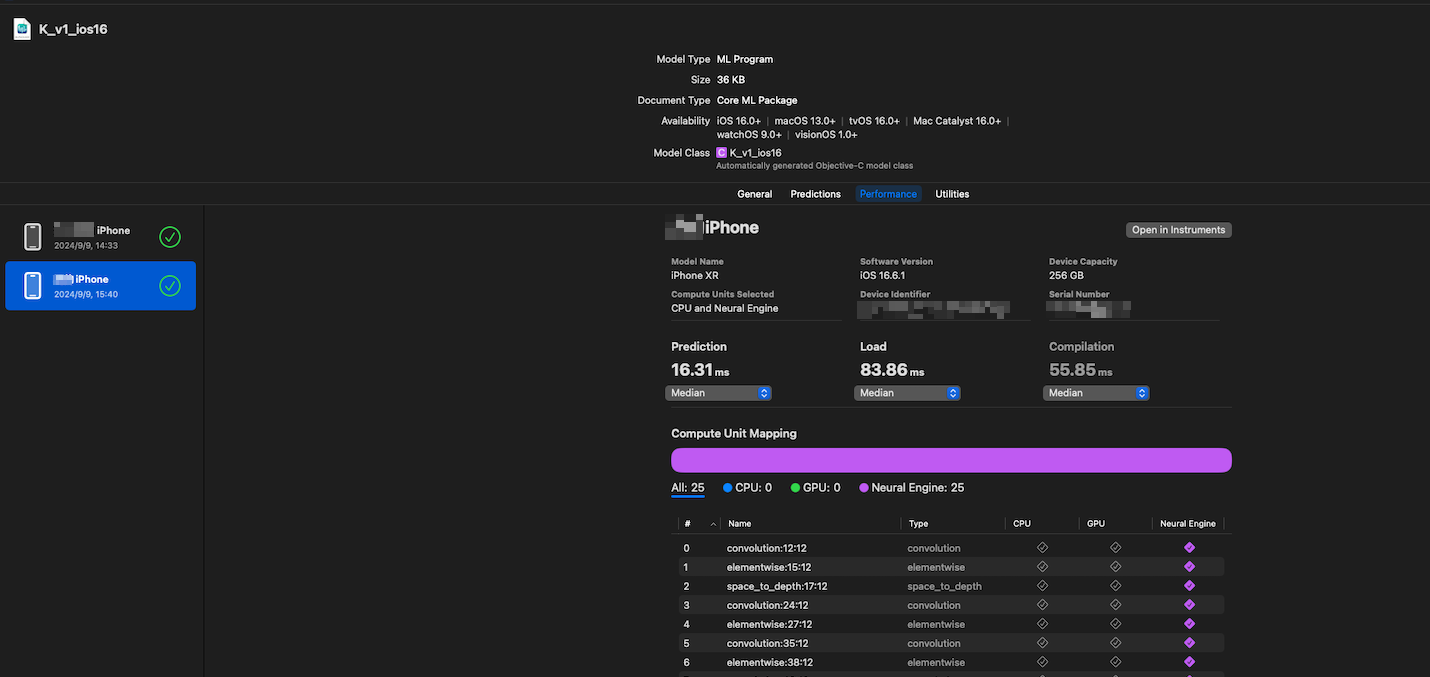Click GPU diamond in the elementwise:15:12 row
1430x677 pixels.
pos(1116,567)
